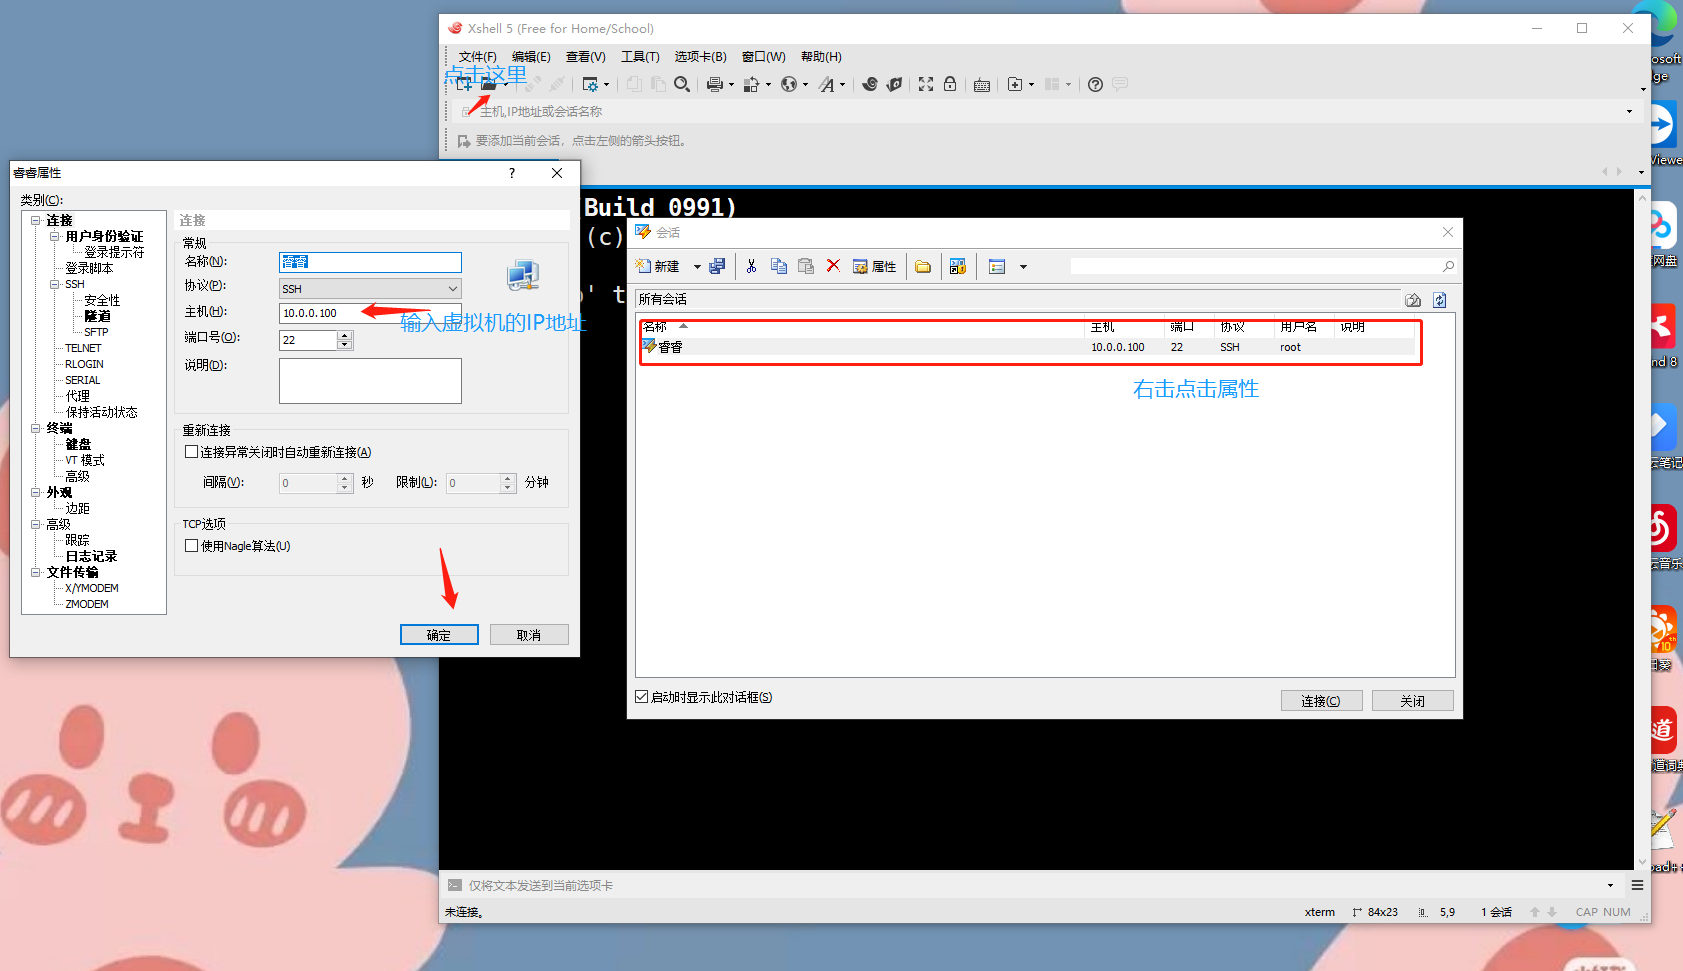Click the go-up-folder icon beside 所有会话 path
This screenshot has height=971, width=1683.
pyautogui.click(x=1413, y=300)
